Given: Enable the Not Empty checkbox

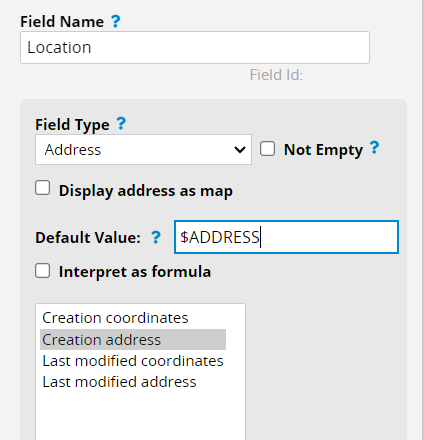Looking at the screenshot, I should (267, 149).
